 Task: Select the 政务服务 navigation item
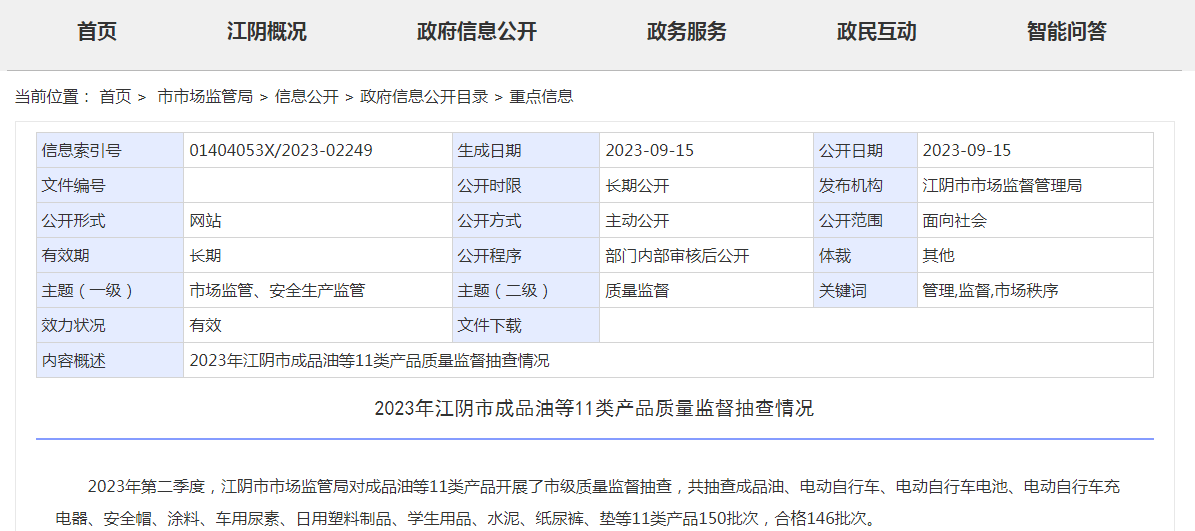tap(686, 32)
